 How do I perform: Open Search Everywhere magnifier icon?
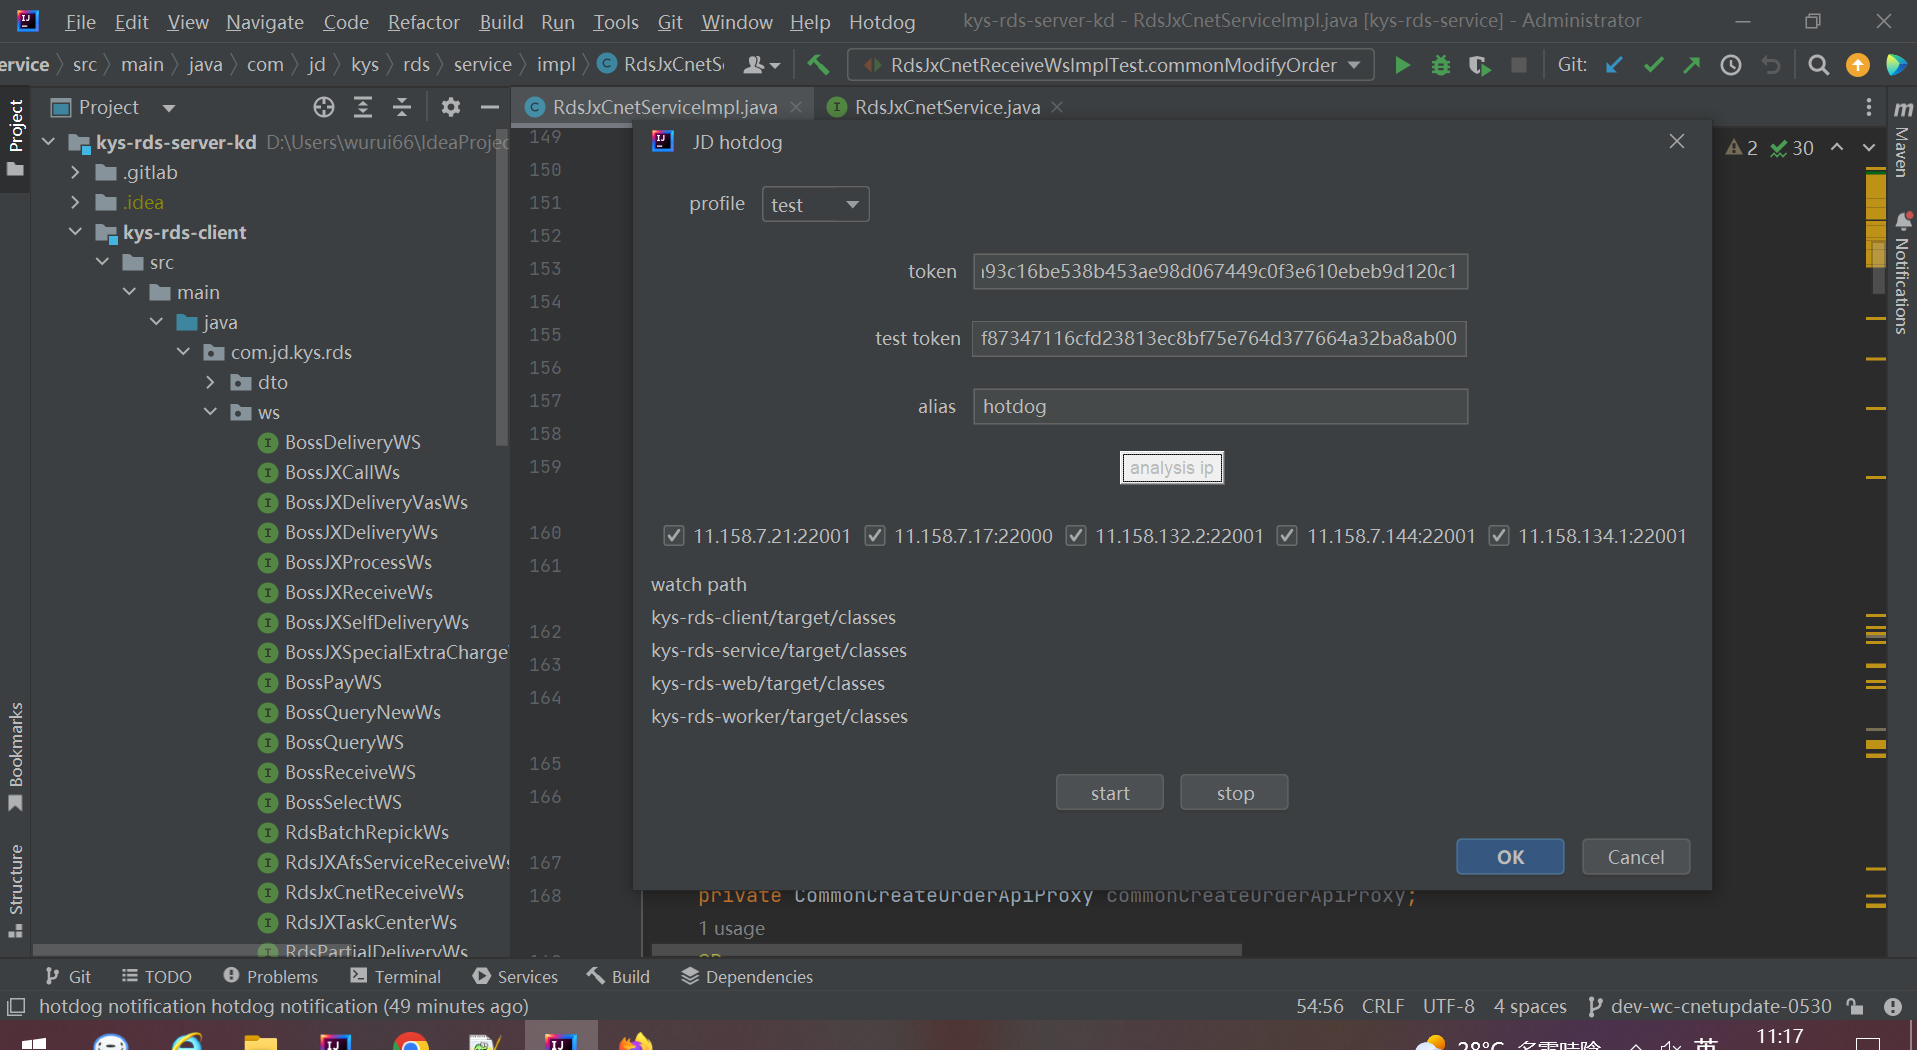coord(1818,65)
